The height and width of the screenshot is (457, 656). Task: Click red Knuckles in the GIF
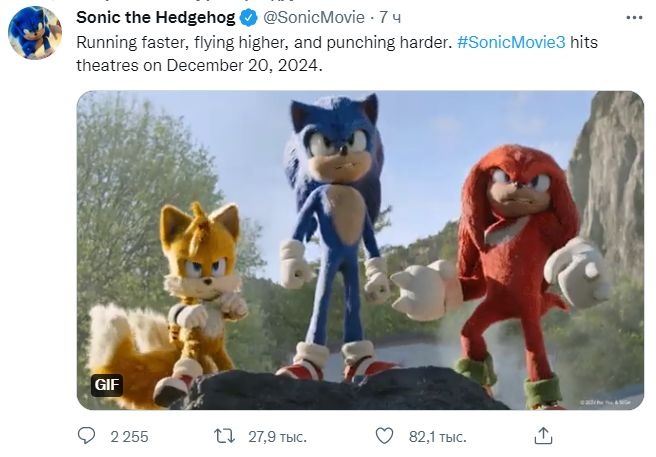point(510,250)
